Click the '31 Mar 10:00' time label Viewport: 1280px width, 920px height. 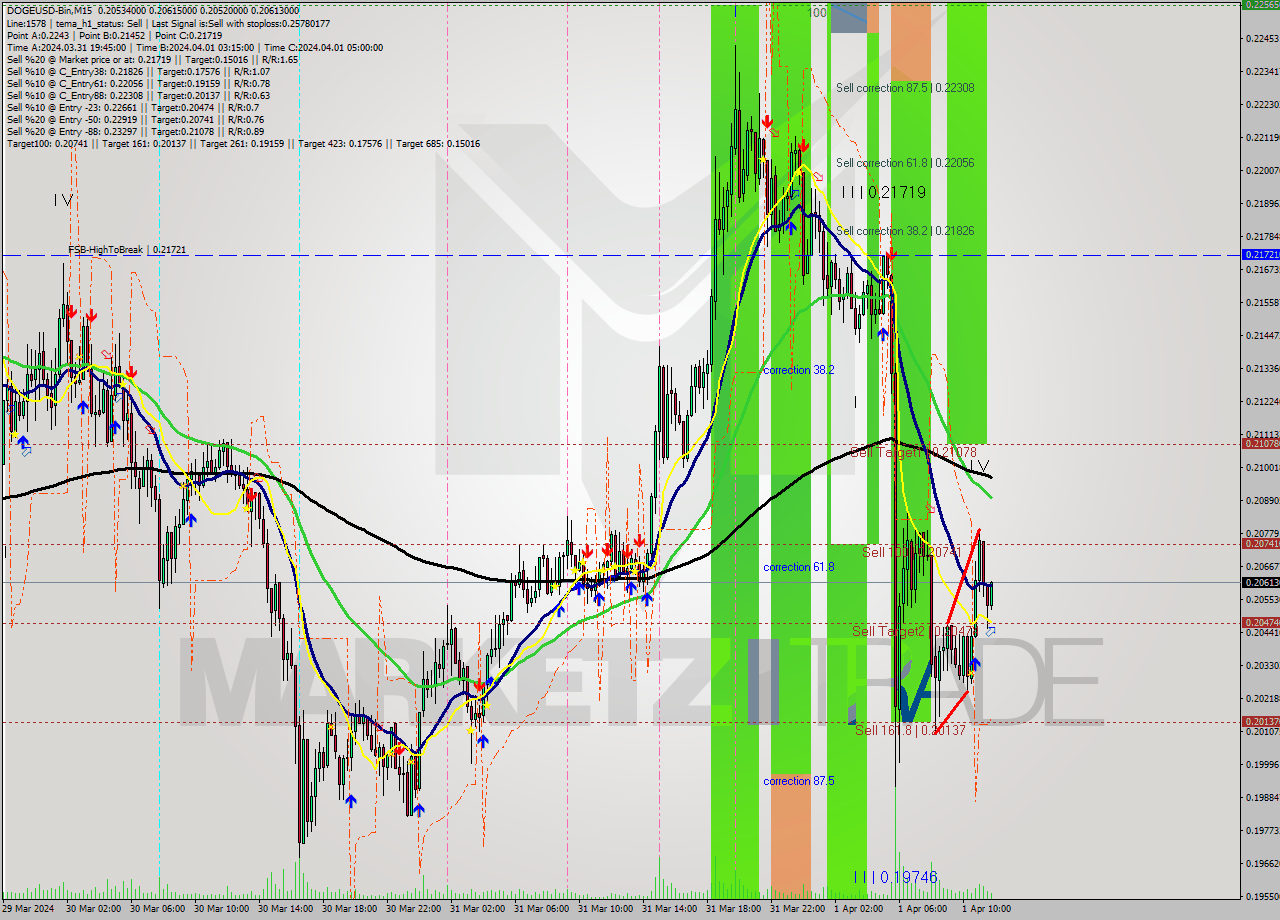tap(605, 909)
